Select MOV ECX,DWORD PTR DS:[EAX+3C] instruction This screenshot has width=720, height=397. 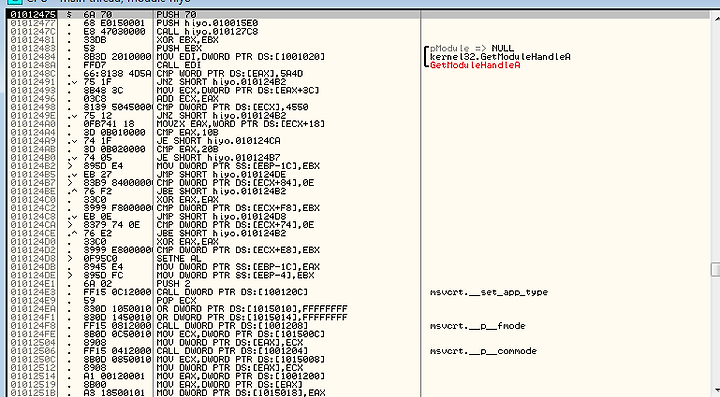238,90
